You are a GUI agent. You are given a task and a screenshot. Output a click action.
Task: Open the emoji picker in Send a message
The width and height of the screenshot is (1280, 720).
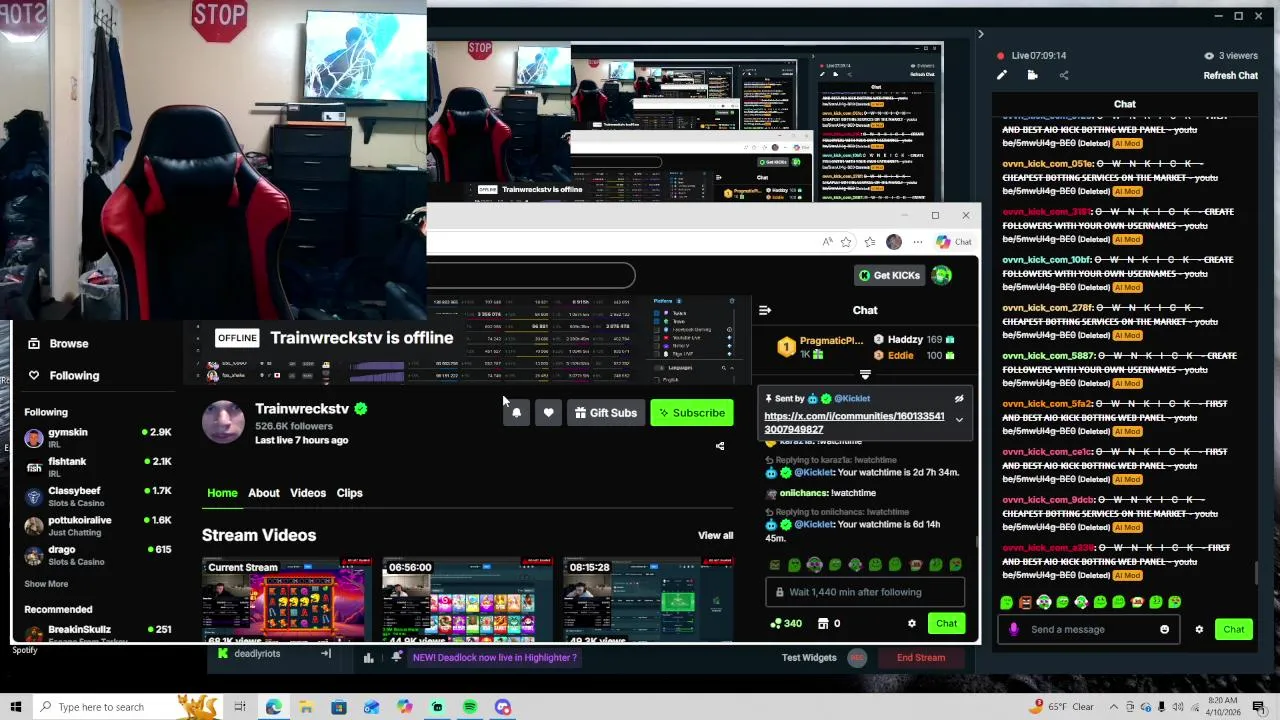[x=1164, y=629]
